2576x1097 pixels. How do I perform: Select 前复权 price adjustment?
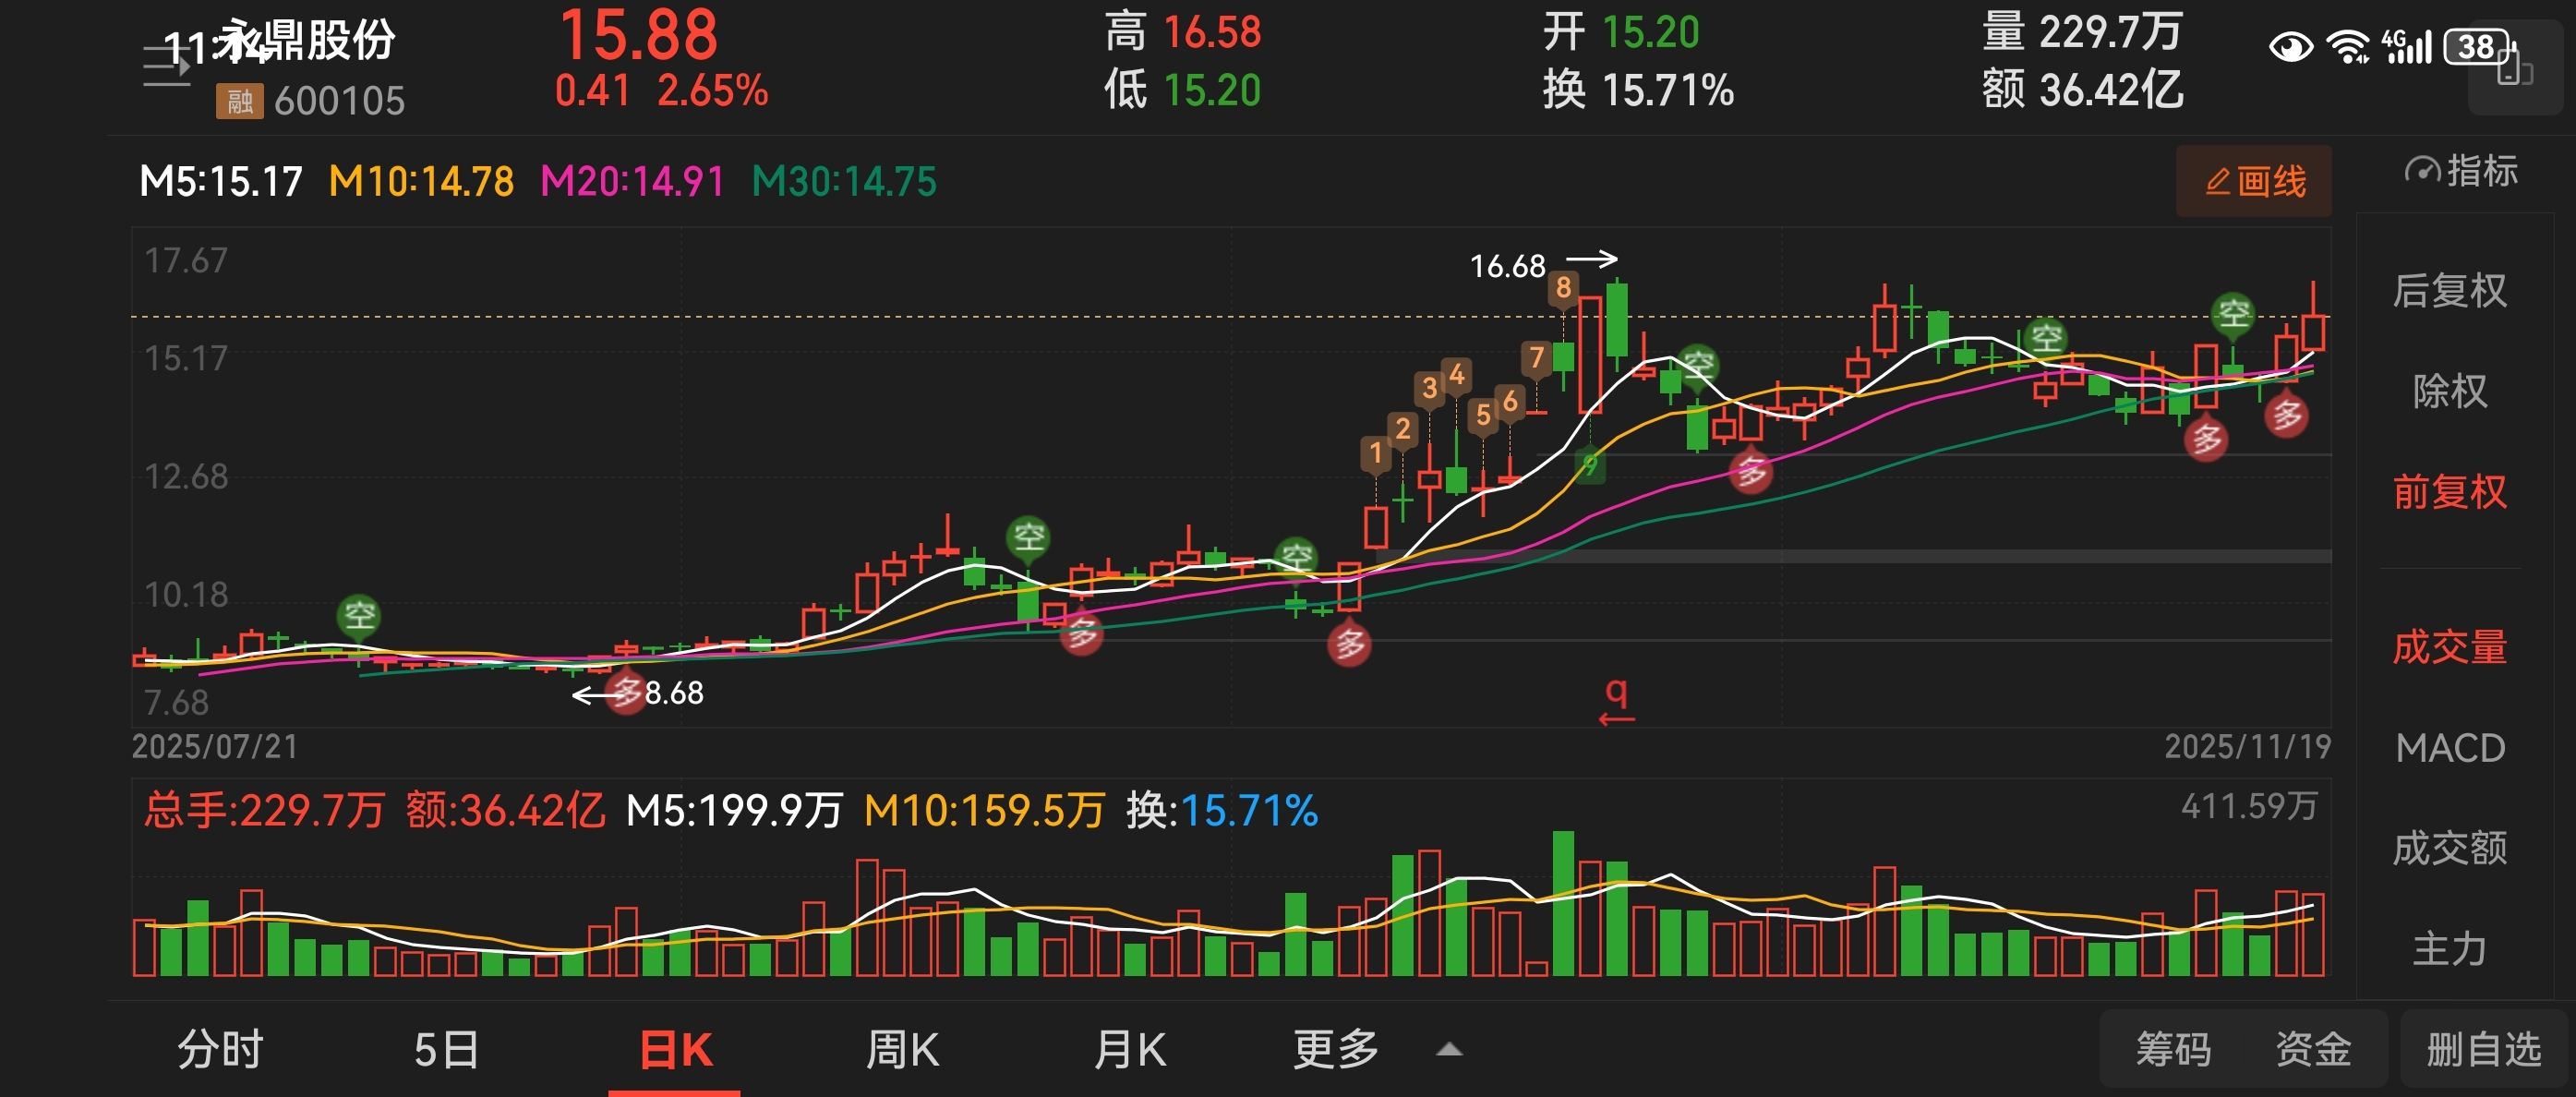coord(2449,492)
